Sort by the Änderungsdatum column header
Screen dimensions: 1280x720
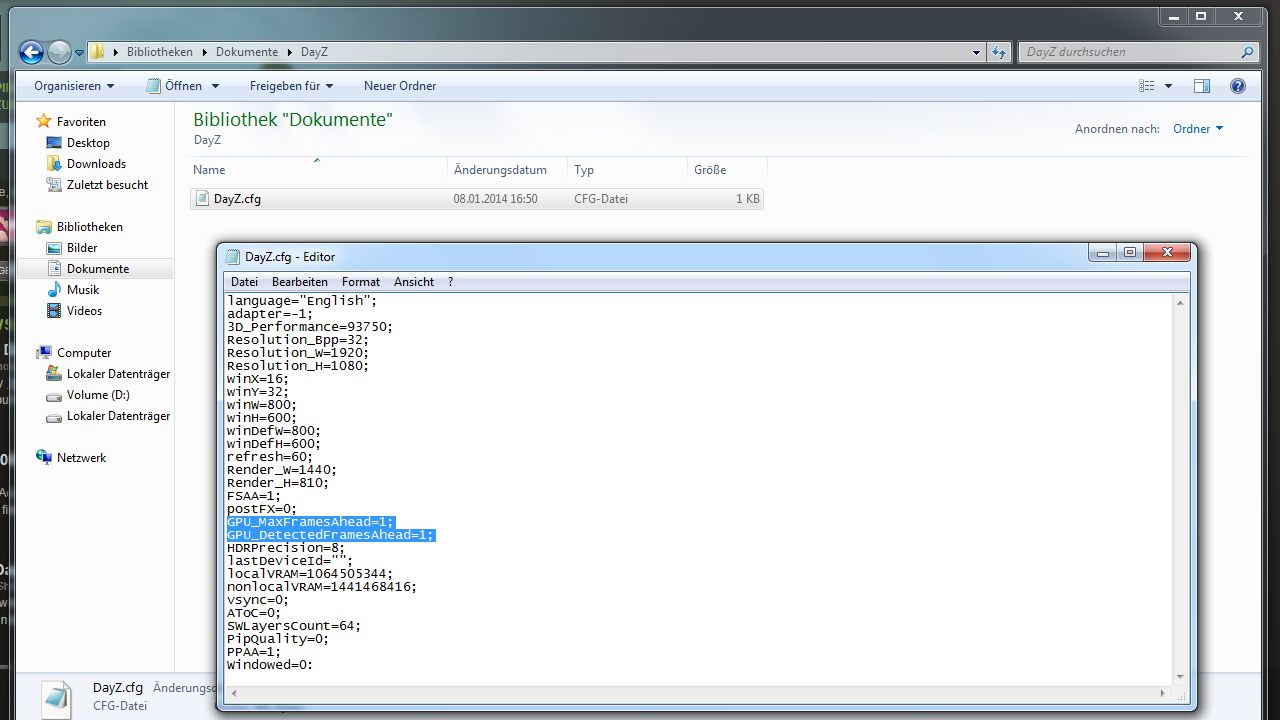coord(508,170)
